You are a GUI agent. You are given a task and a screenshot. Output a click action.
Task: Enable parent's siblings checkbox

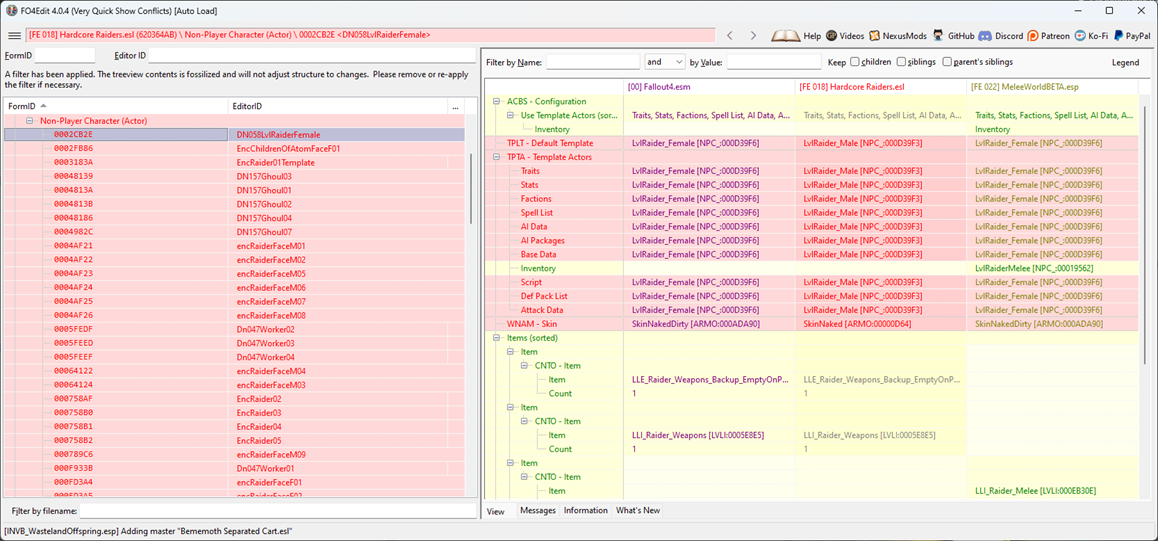click(947, 62)
